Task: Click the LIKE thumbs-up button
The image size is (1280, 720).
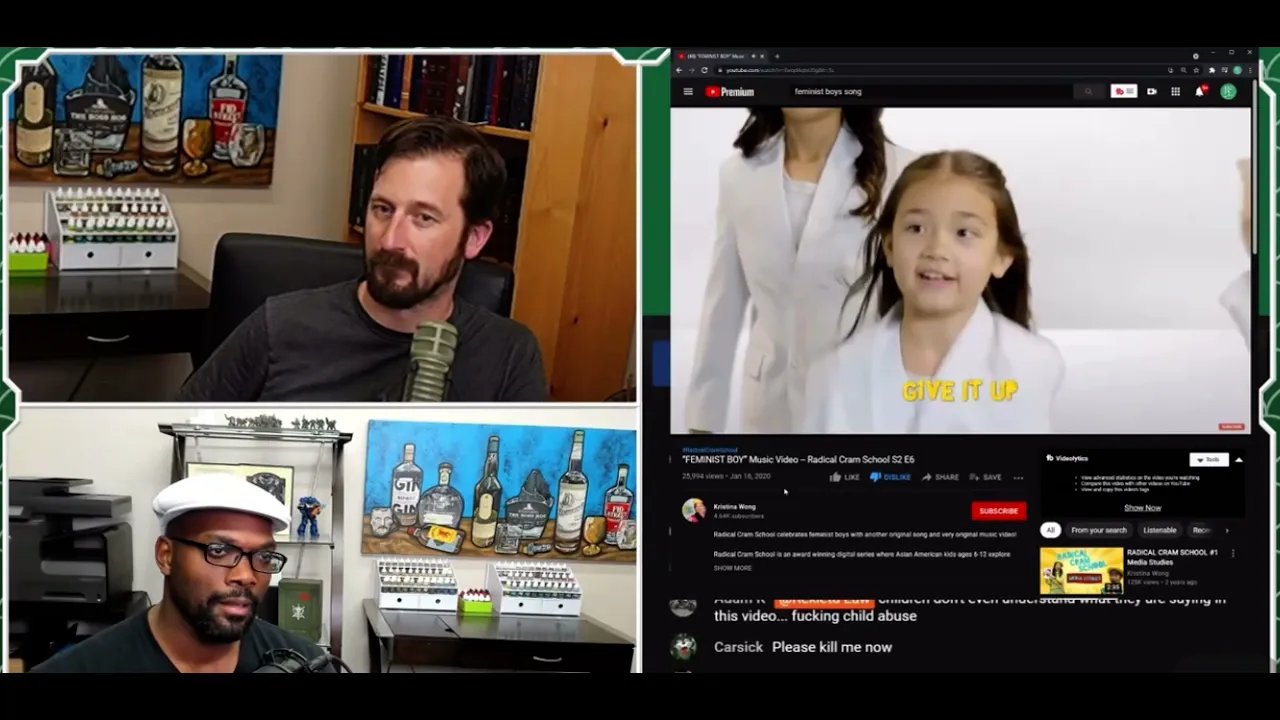Action: [844, 477]
